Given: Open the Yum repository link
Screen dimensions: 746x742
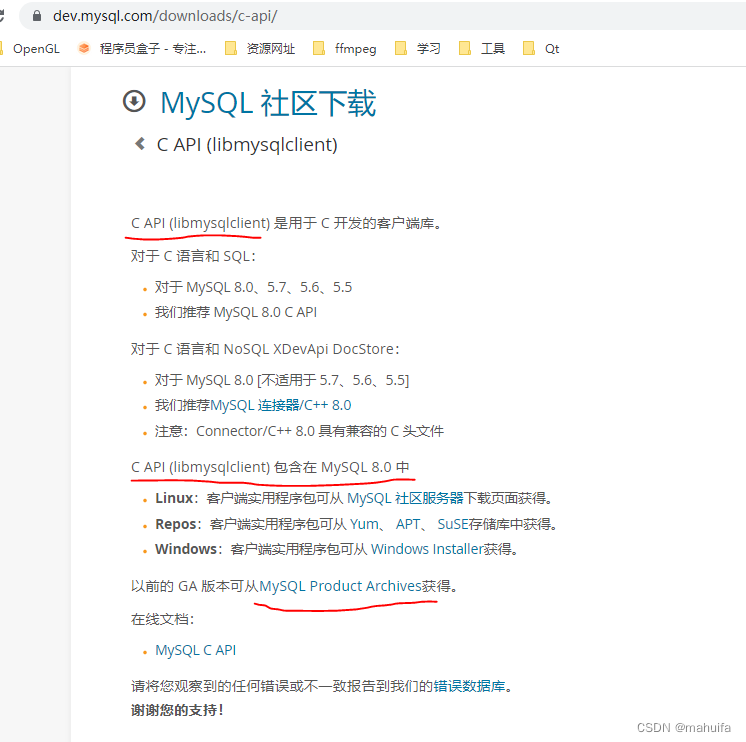Looking at the screenshot, I should click(x=364, y=524).
